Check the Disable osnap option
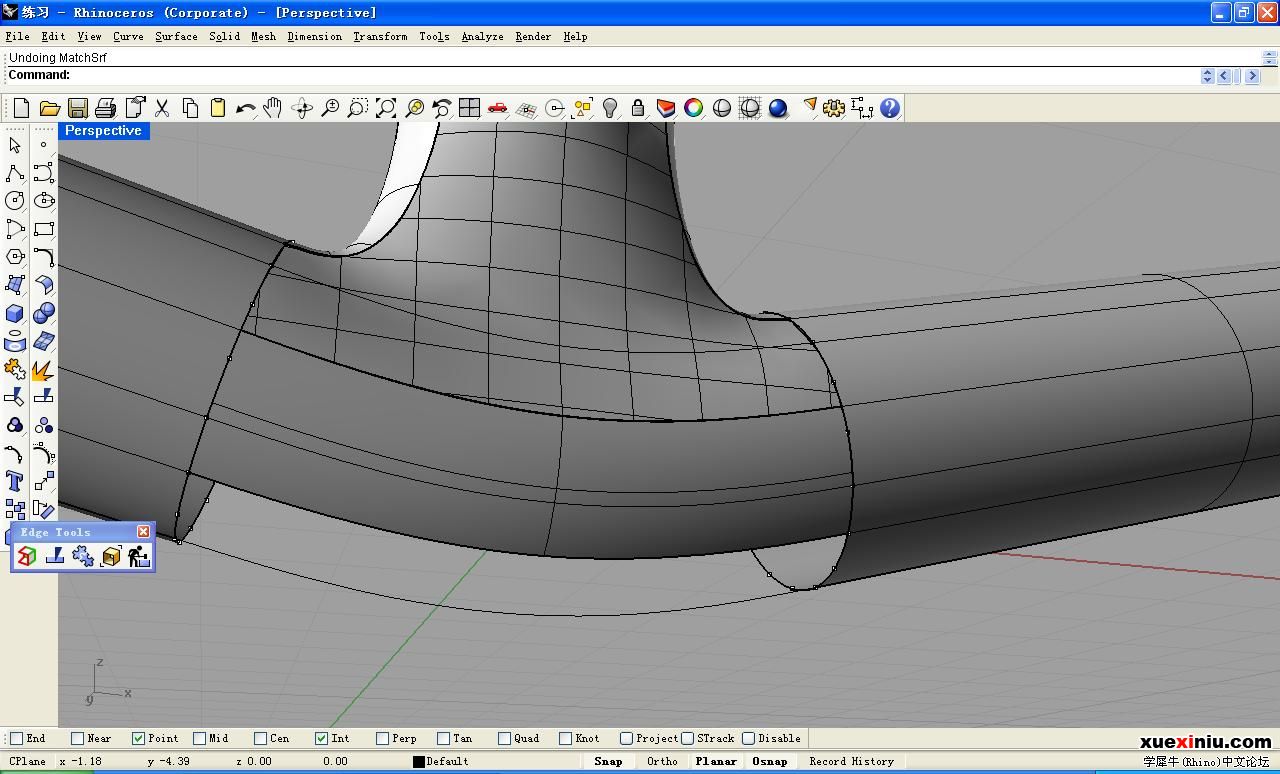The height and width of the screenshot is (774, 1280). (749, 739)
